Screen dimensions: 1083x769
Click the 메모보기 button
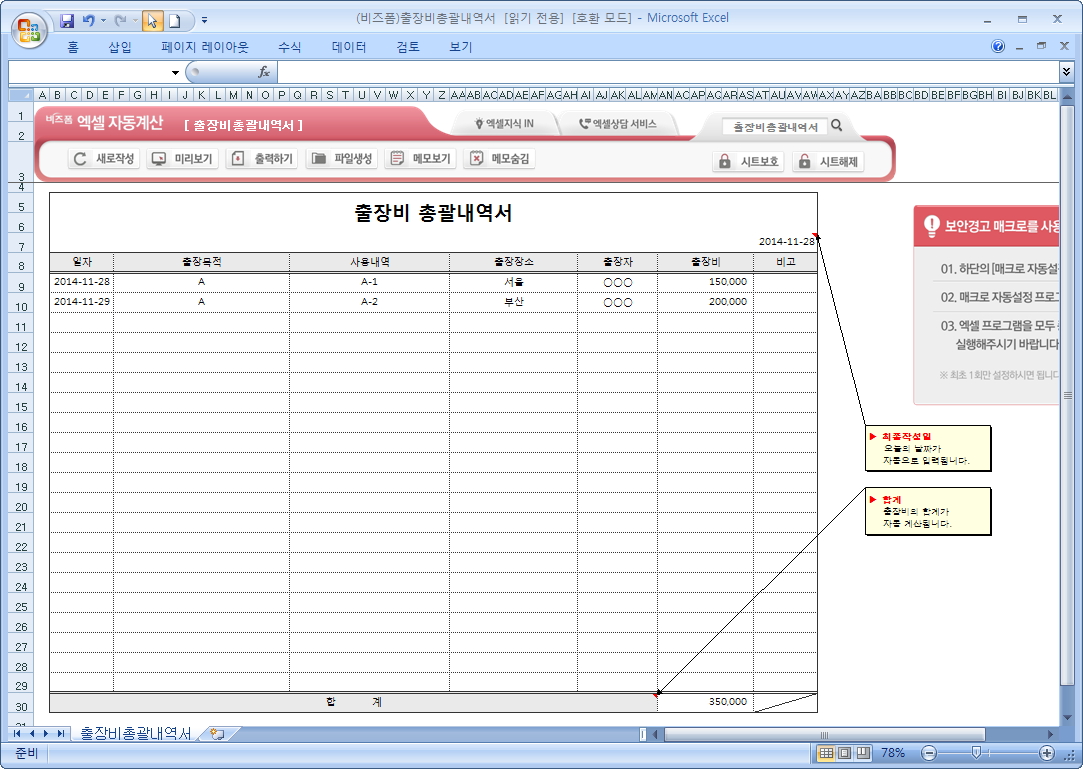click(x=420, y=159)
